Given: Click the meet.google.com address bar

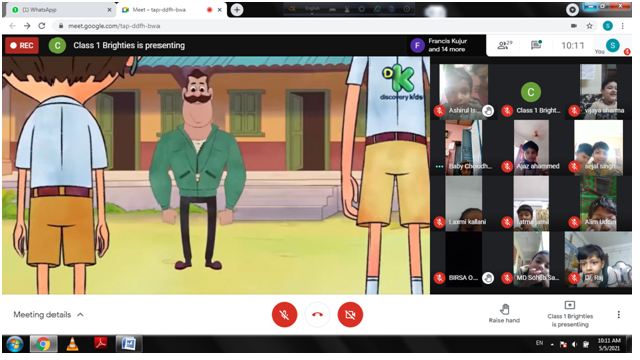Looking at the screenshot, I should click(310, 26).
